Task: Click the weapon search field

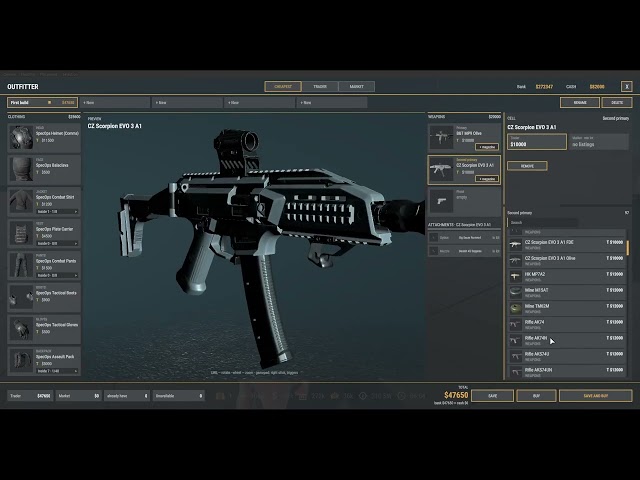Action: [543, 222]
